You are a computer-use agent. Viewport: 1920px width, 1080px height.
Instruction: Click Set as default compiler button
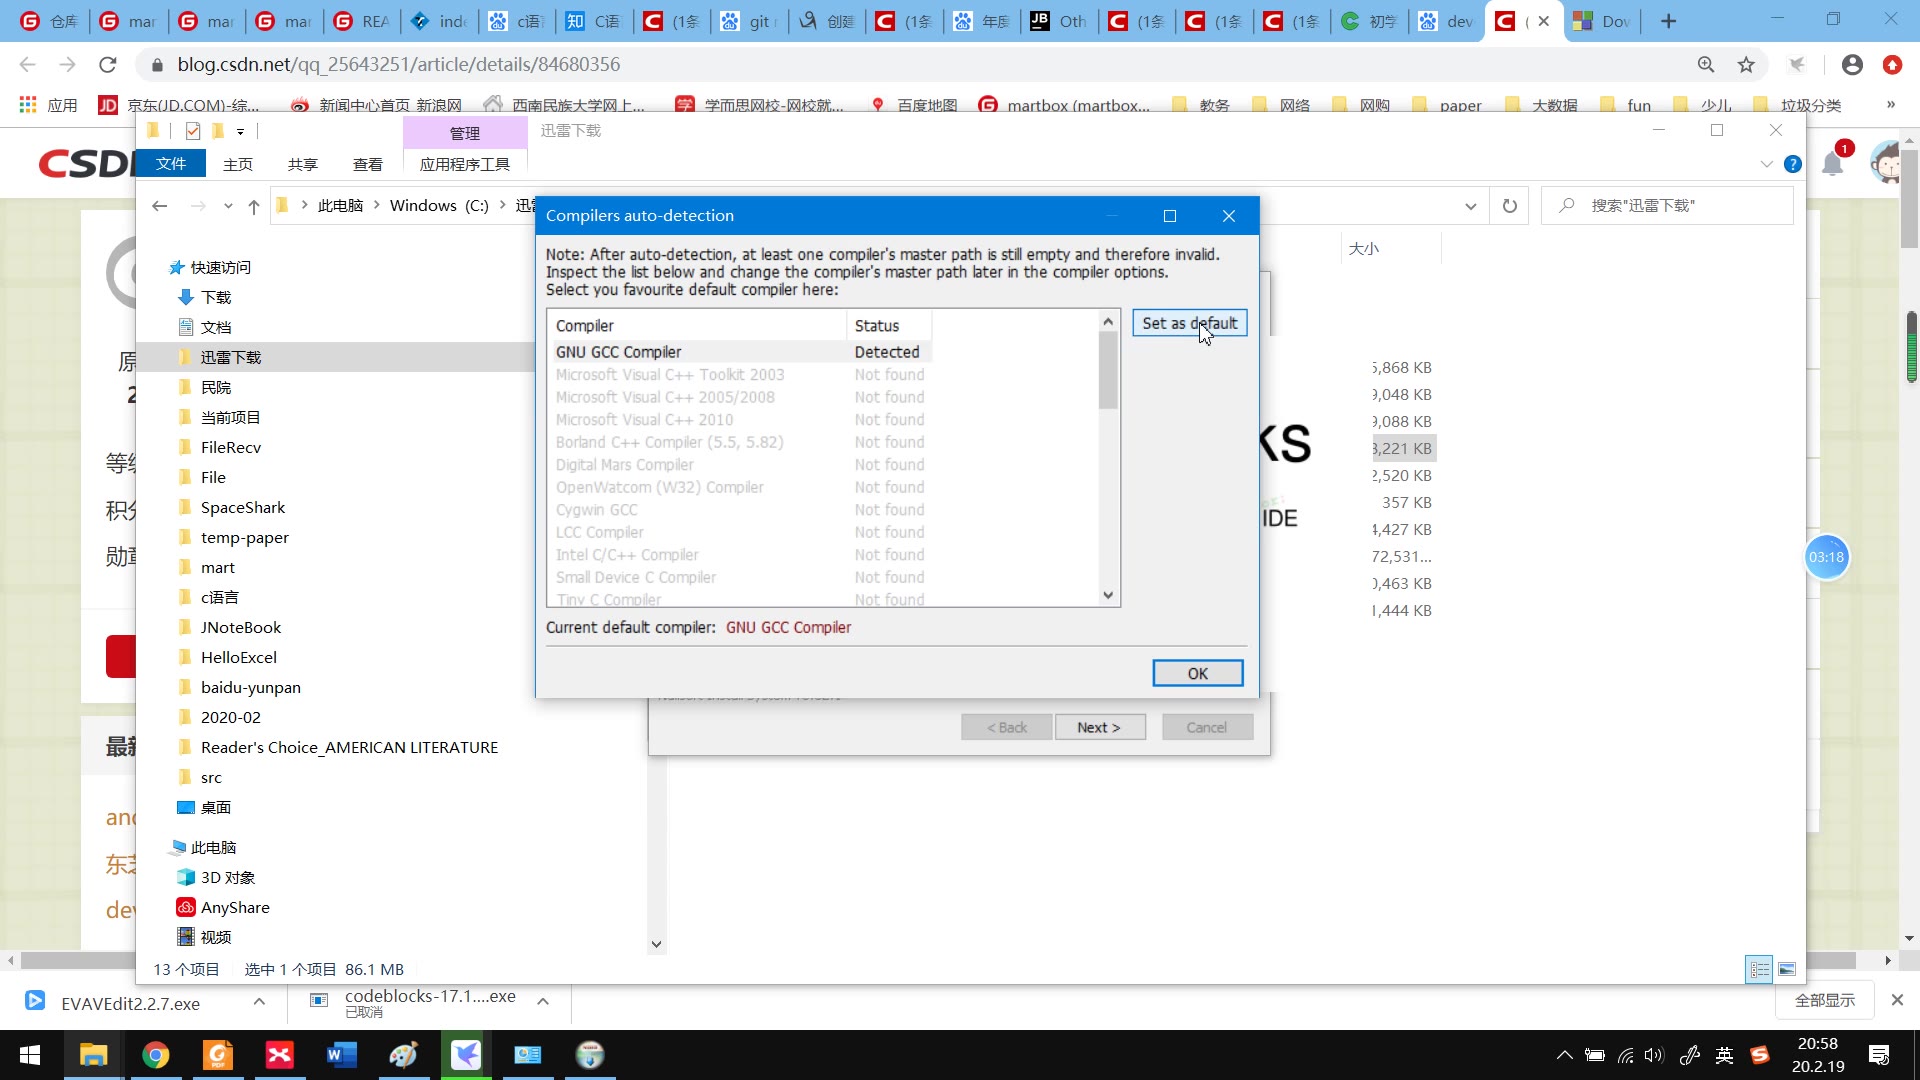tap(1189, 323)
